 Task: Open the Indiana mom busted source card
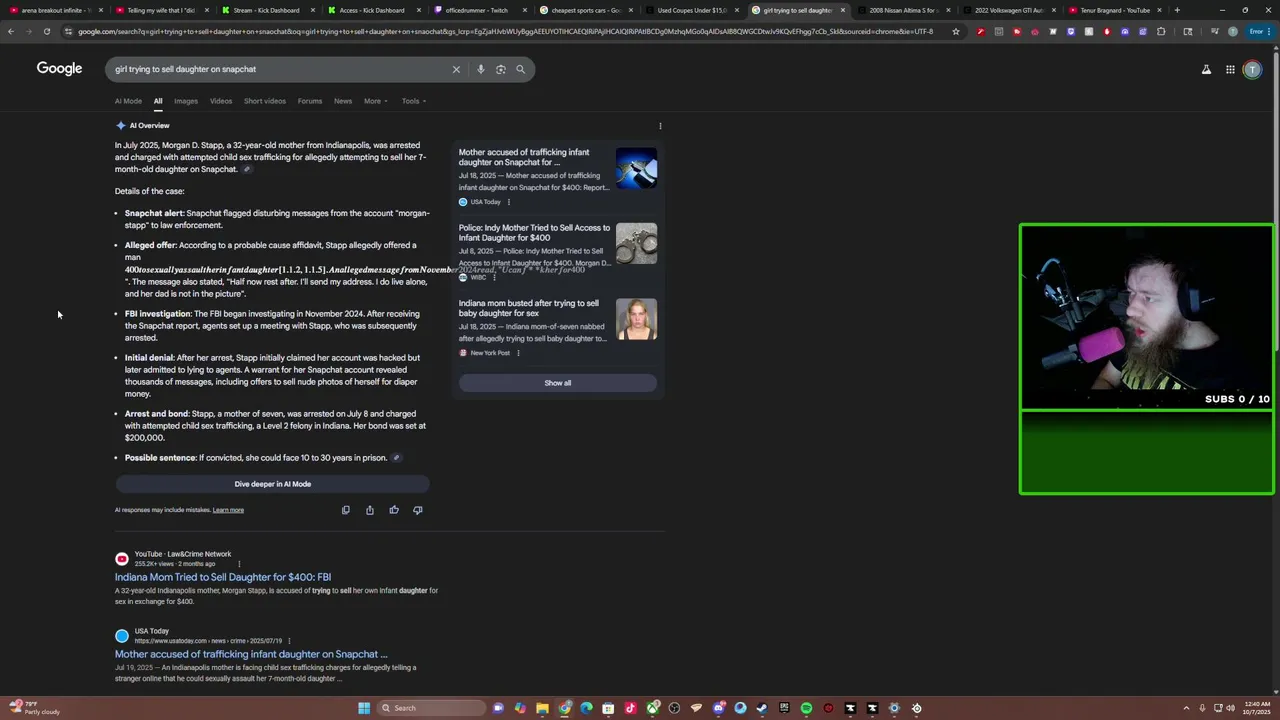[558, 328]
